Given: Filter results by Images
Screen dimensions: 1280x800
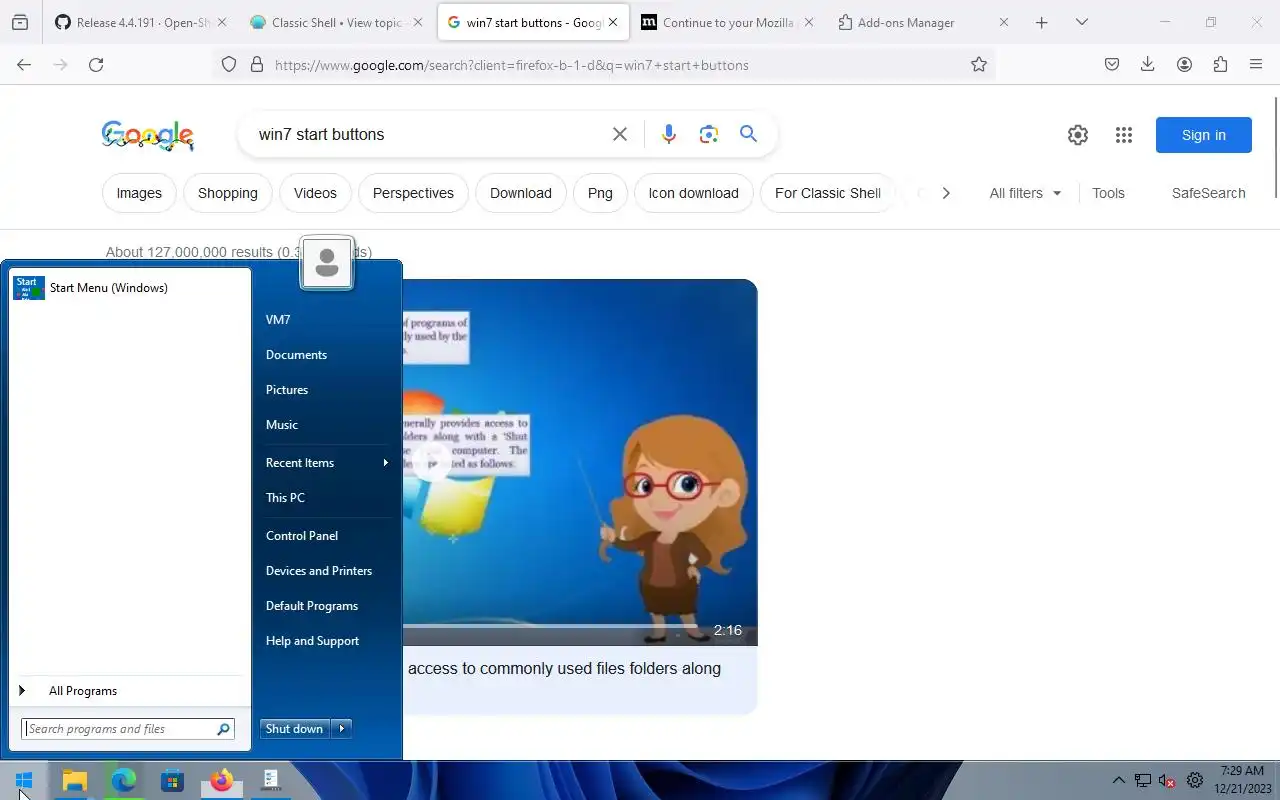Looking at the screenshot, I should click(x=139, y=193).
